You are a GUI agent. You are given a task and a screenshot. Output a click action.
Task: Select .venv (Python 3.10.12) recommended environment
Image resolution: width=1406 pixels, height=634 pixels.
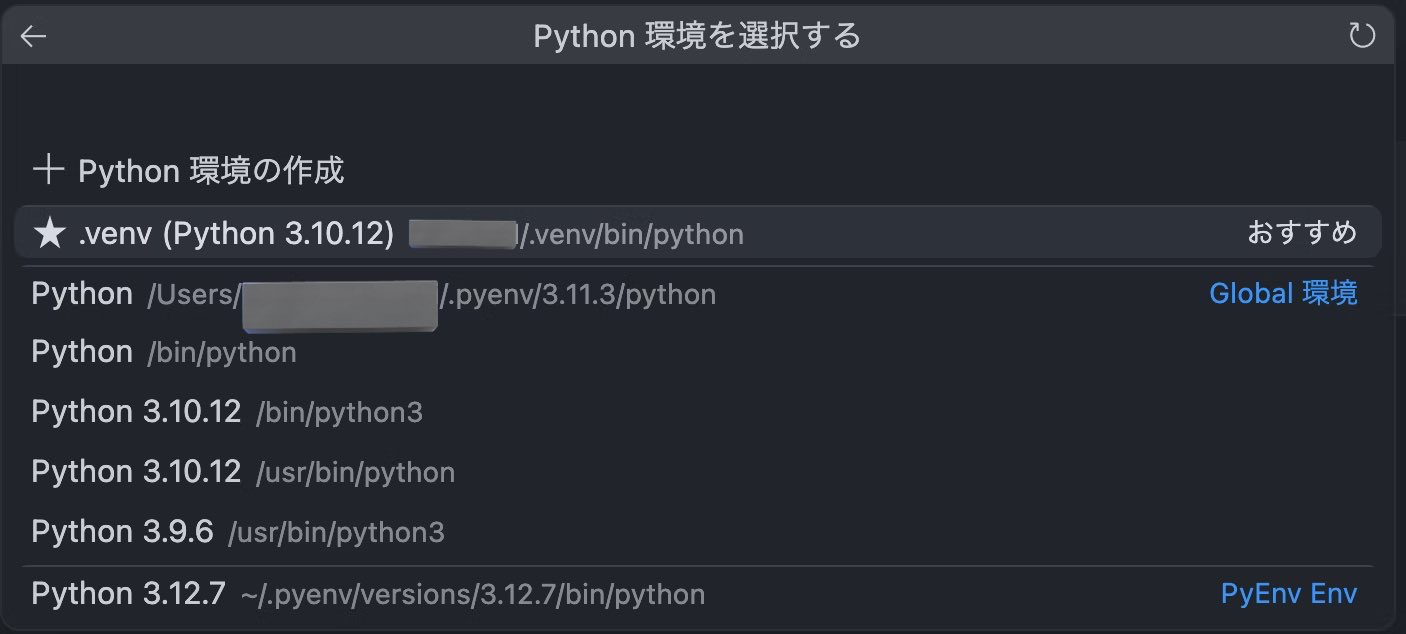click(x=698, y=234)
